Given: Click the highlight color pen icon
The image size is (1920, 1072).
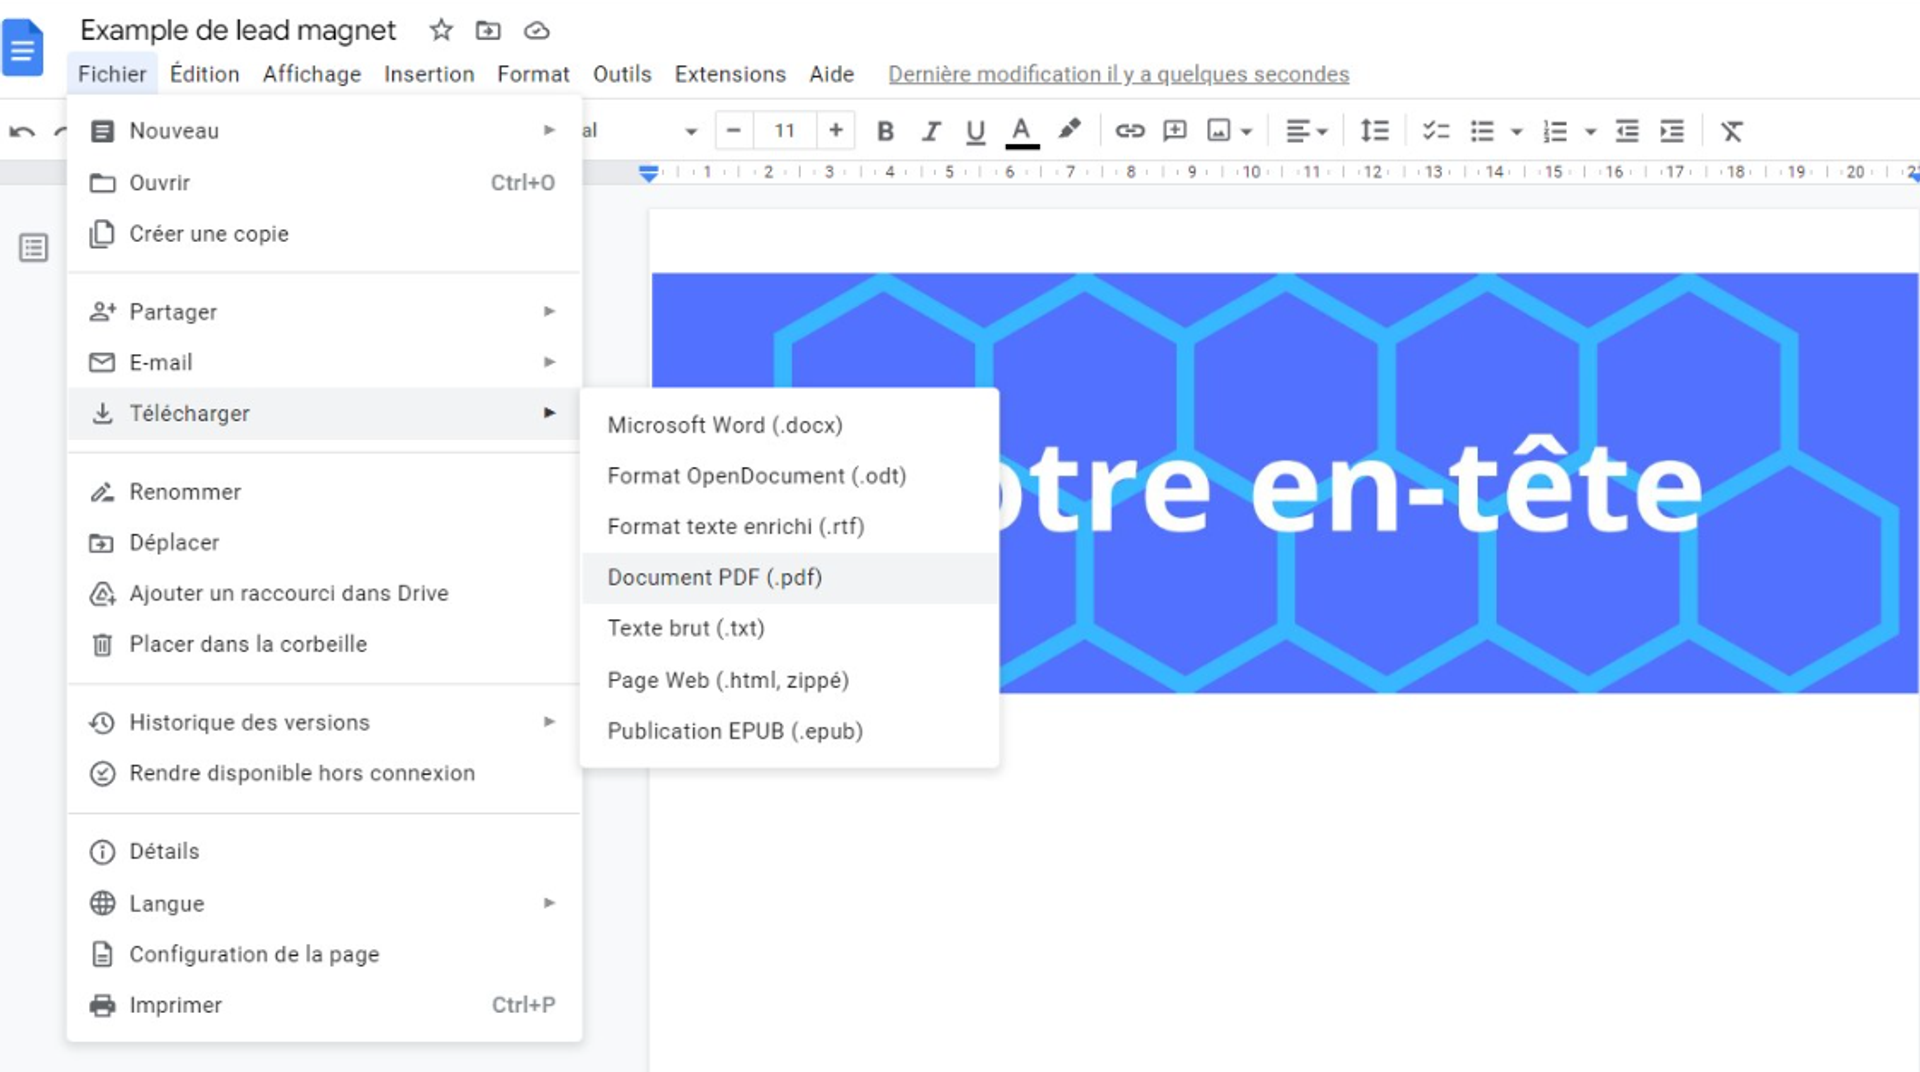Looking at the screenshot, I should click(1069, 130).
